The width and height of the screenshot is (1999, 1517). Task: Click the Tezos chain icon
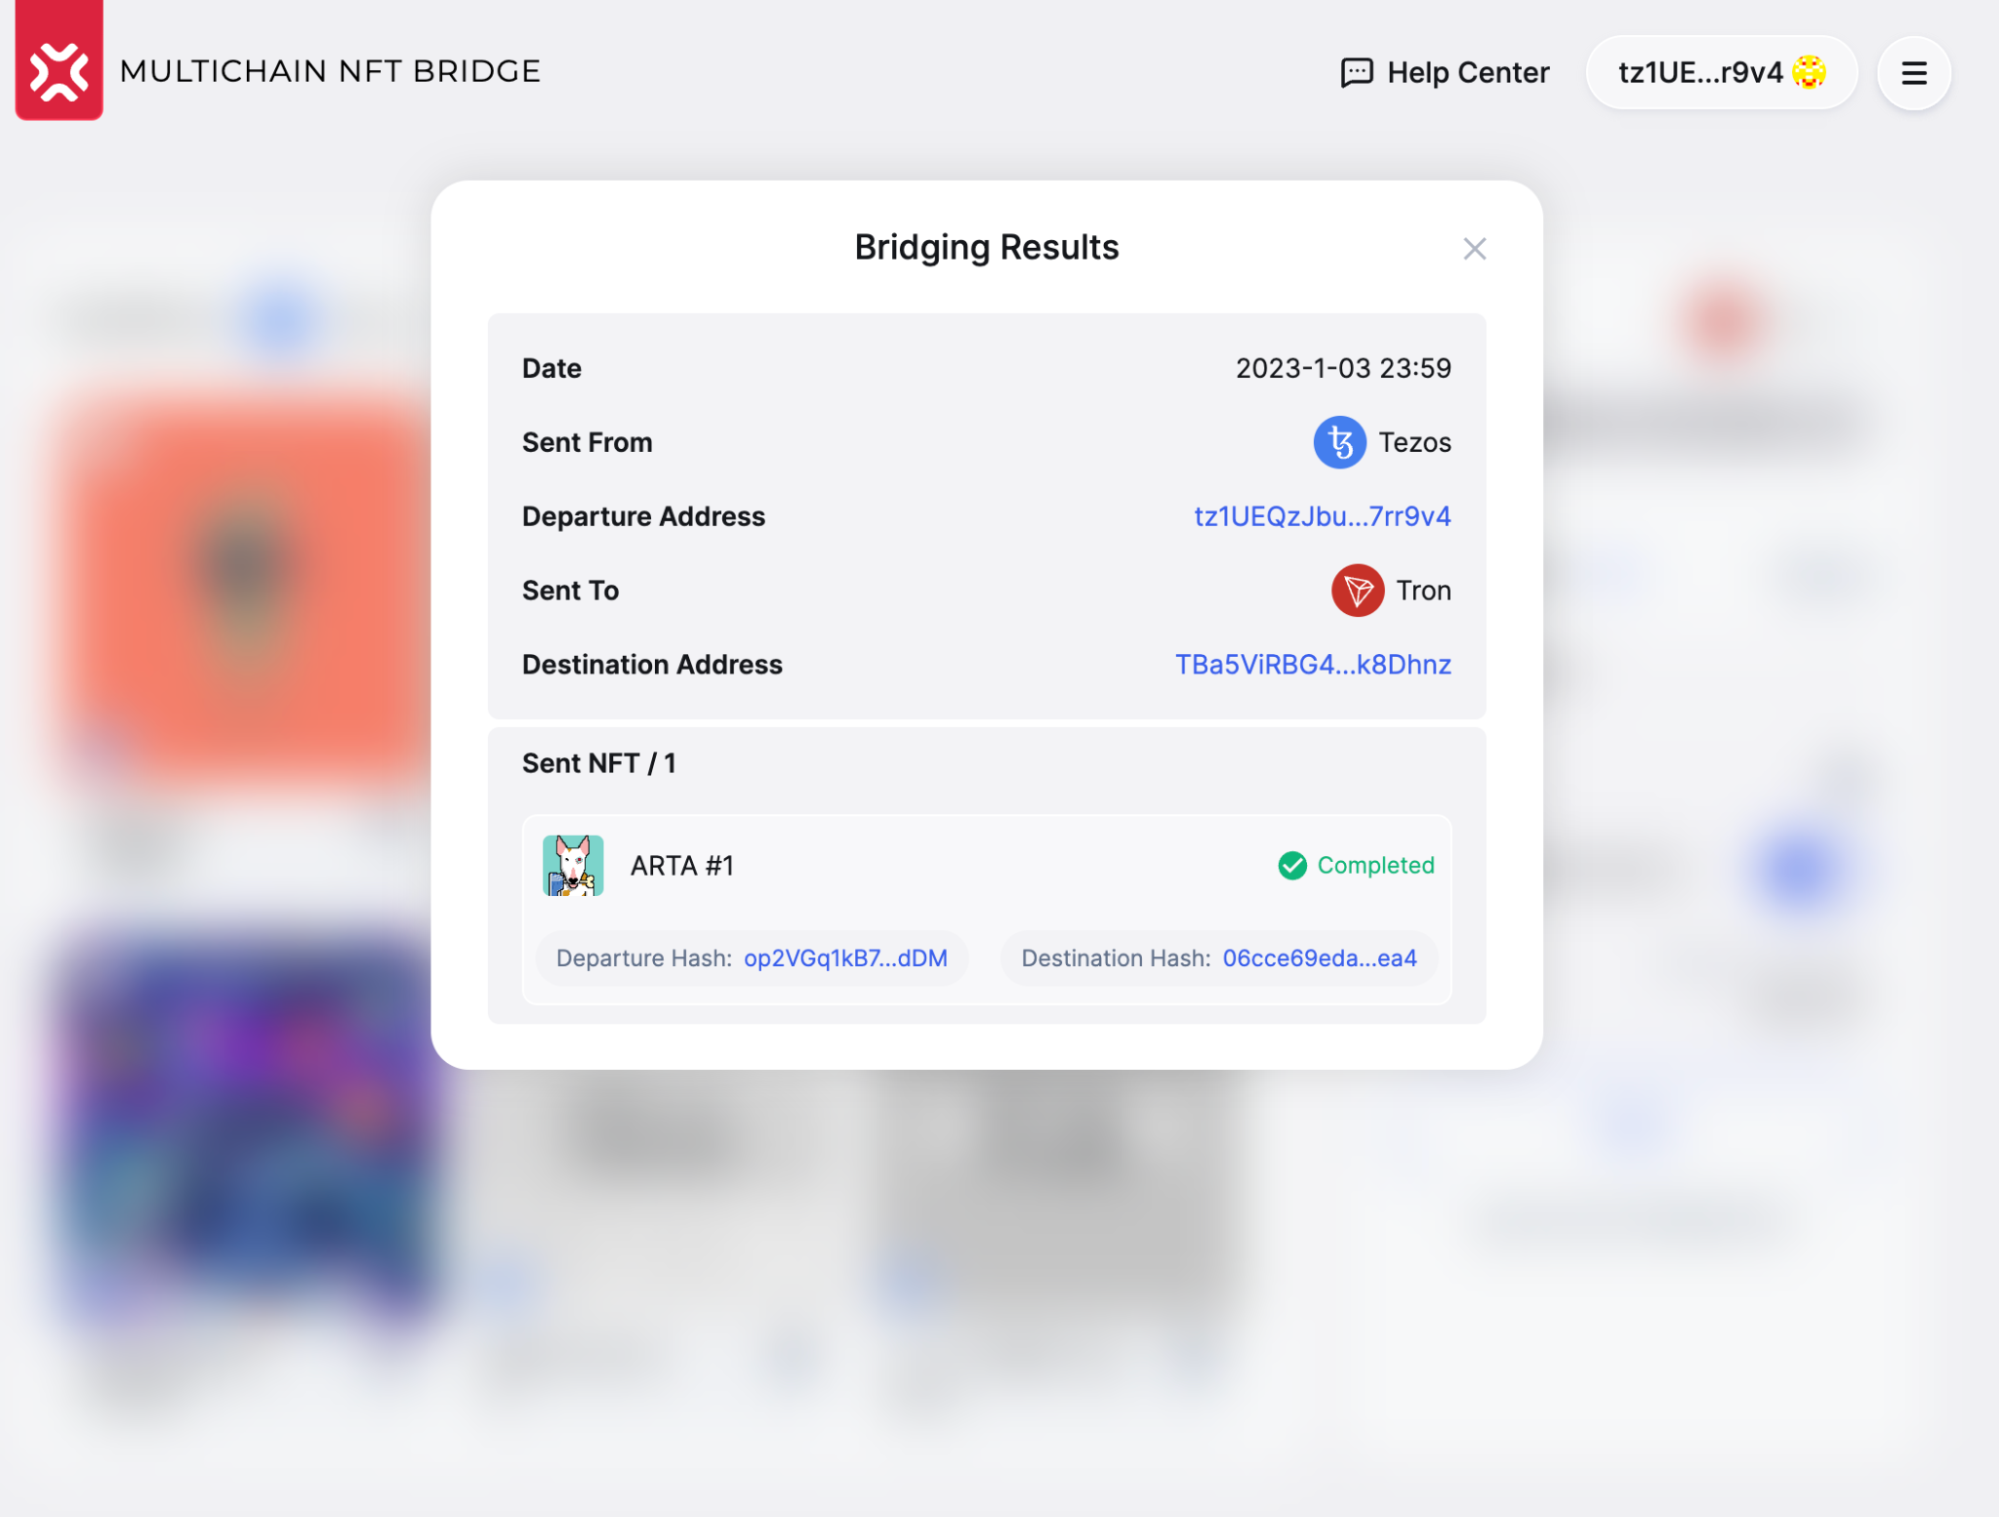pos(1339,442)
